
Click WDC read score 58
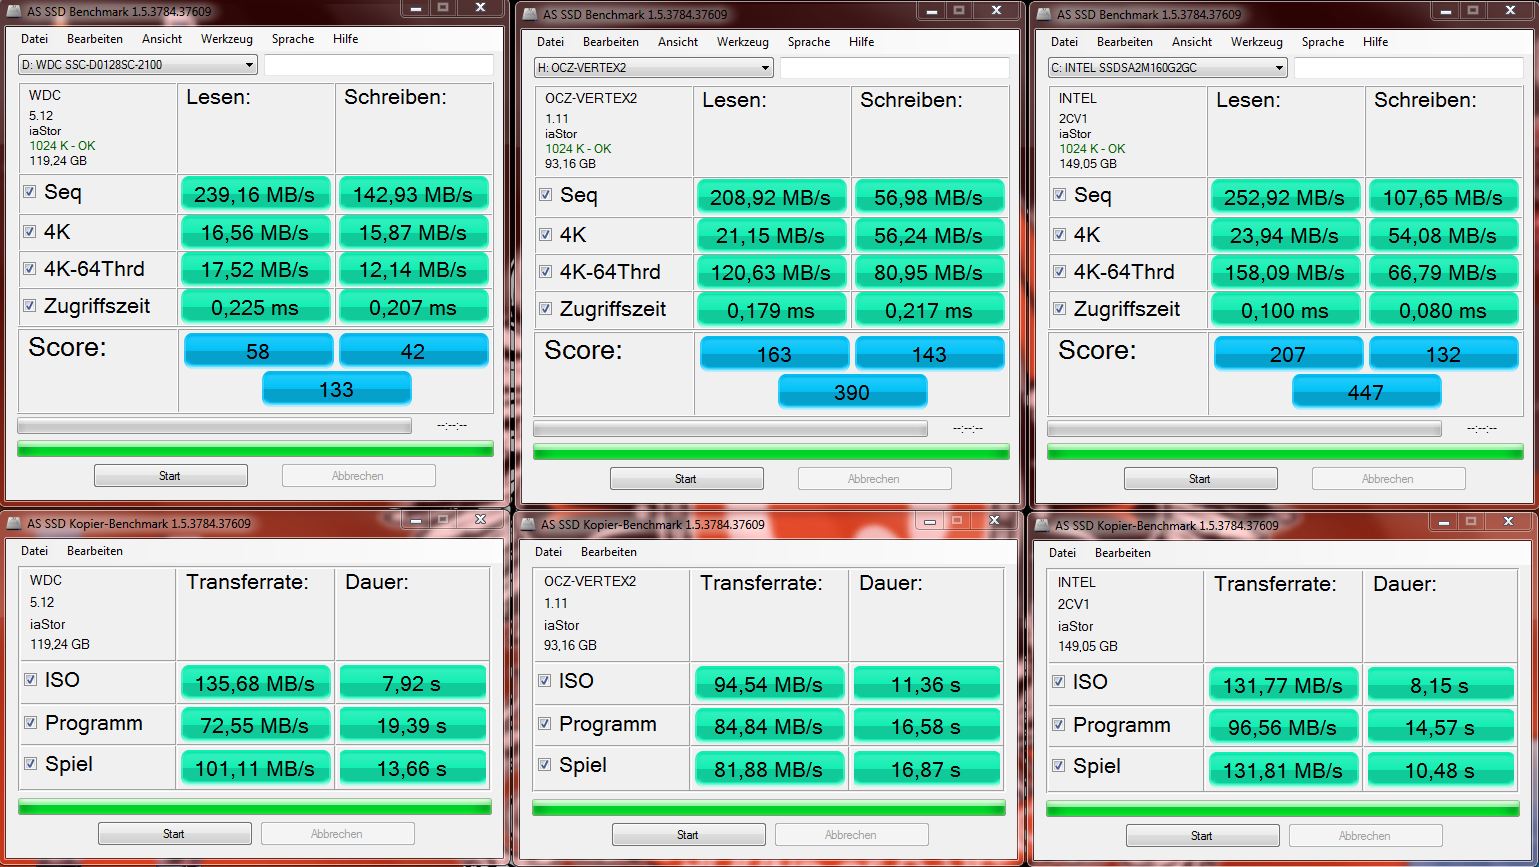click(x=258, y=351)
